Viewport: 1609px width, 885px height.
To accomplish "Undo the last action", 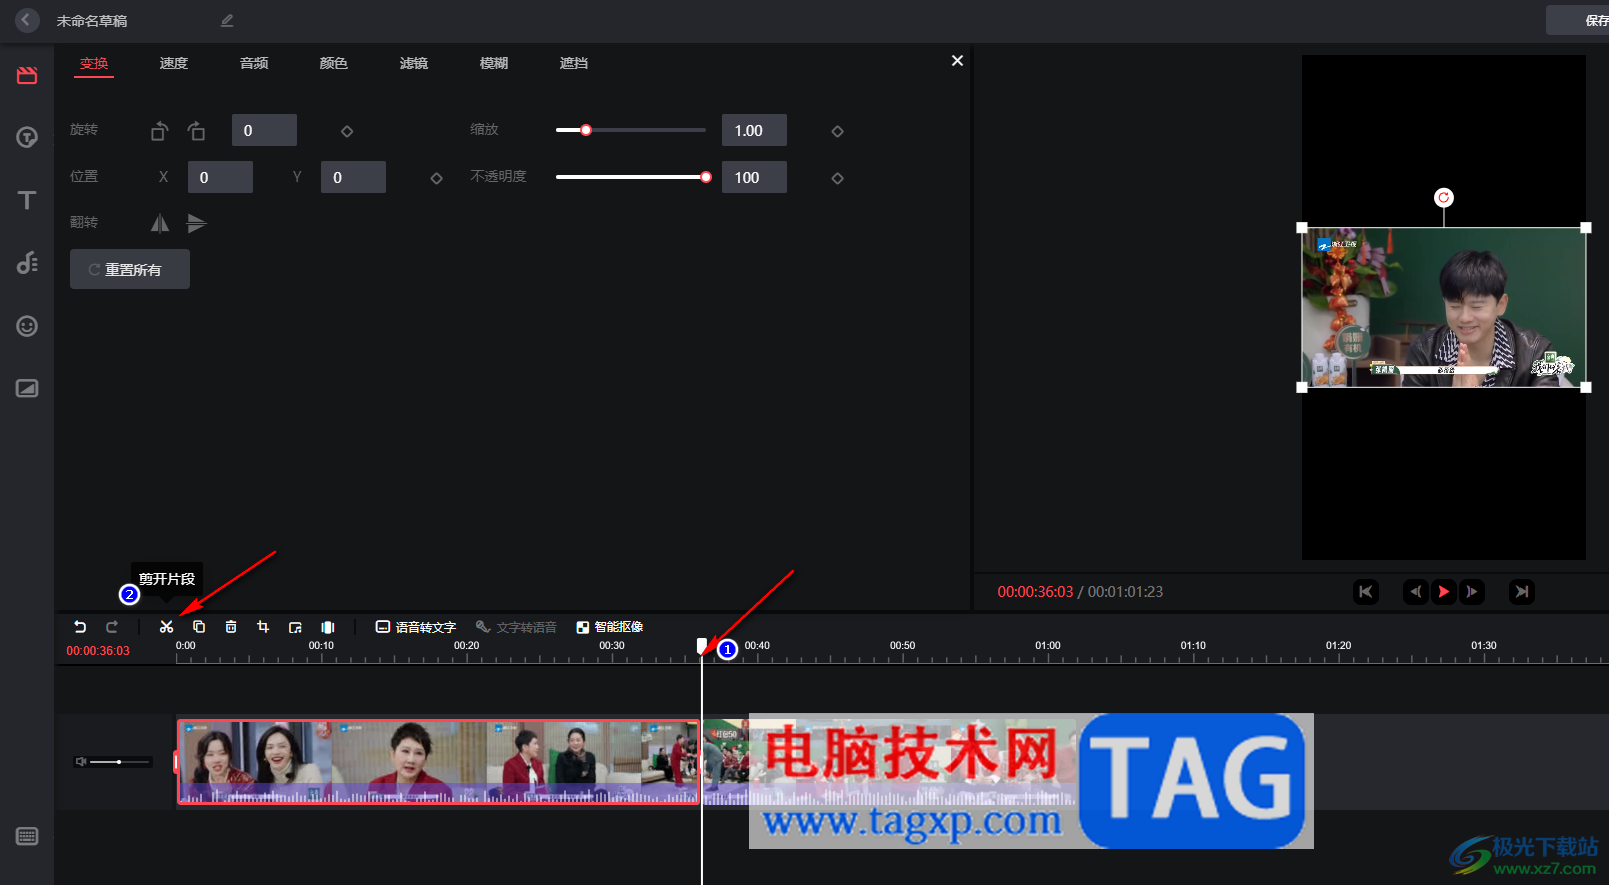I will [x=80, y=627].
